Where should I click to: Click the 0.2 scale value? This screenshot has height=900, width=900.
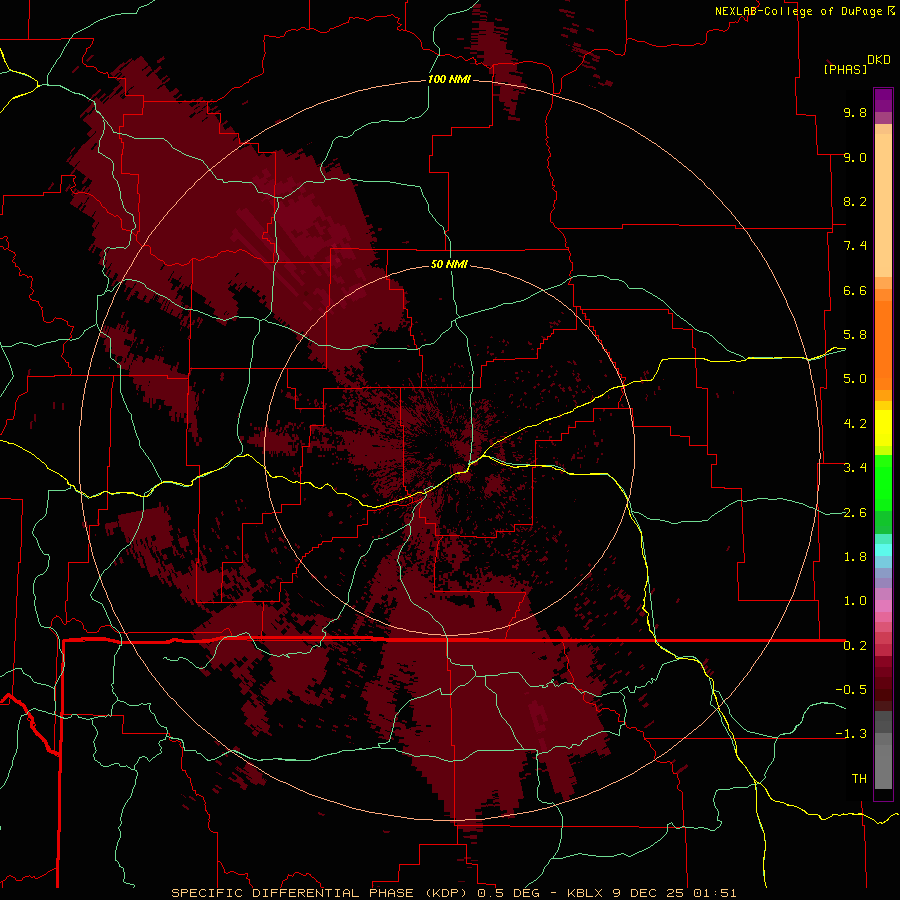855,646
